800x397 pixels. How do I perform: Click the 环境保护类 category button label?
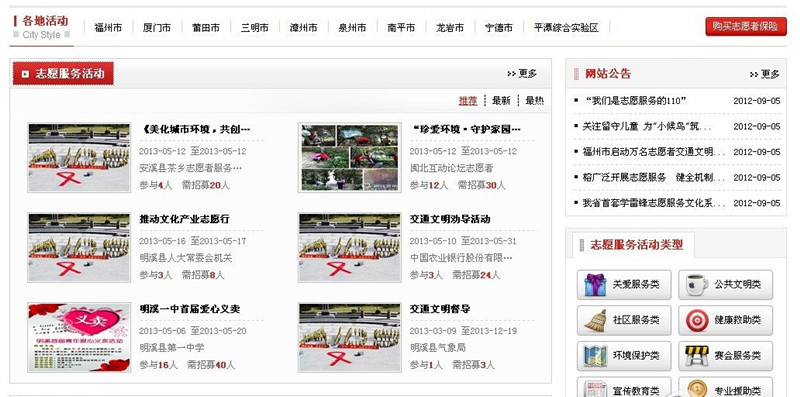(636, 356)
